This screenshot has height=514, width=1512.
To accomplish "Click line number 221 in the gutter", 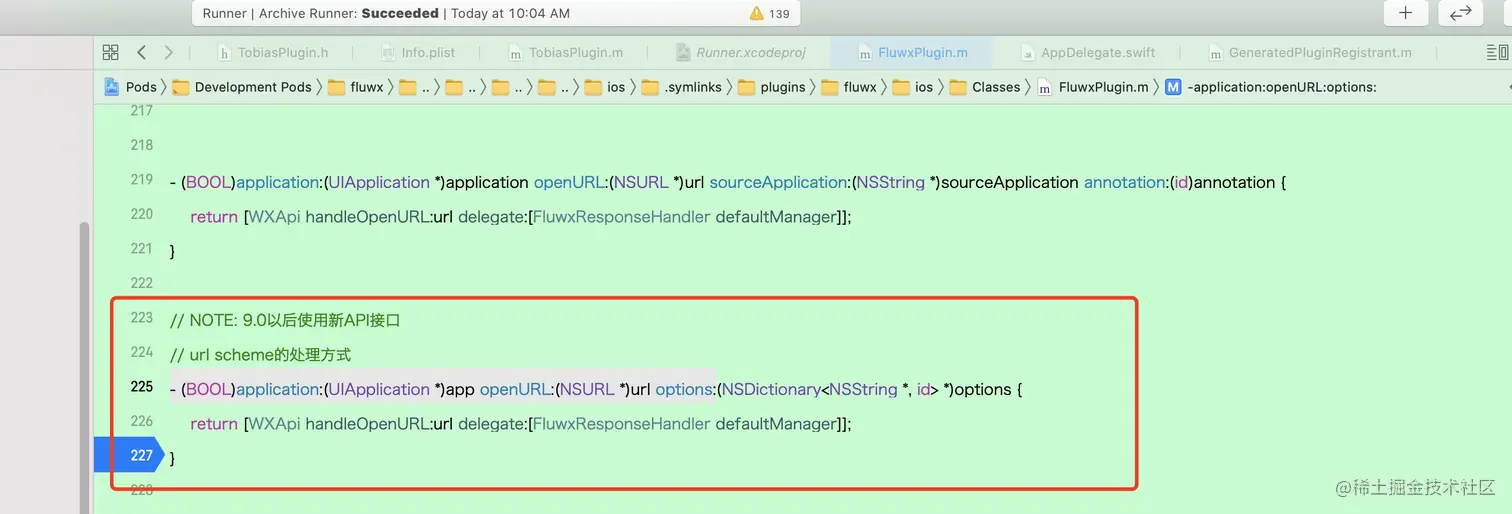I will pyautogui.click(x=142, y=249).
